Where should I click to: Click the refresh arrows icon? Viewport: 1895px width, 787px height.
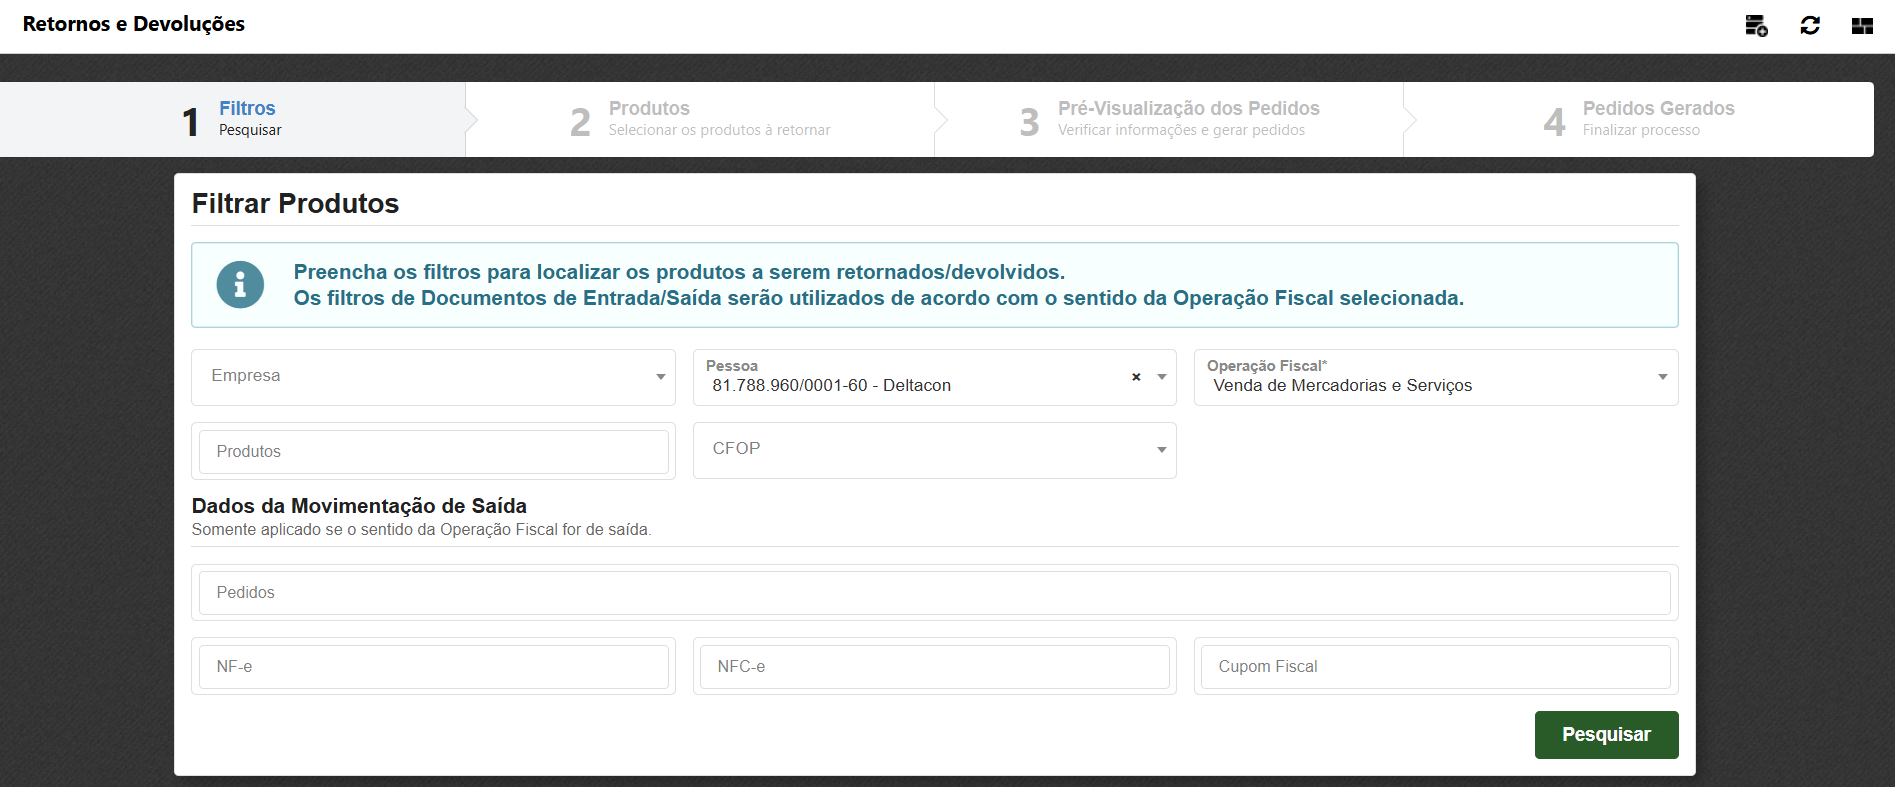pyautogui.click(x=1809, y=26)
